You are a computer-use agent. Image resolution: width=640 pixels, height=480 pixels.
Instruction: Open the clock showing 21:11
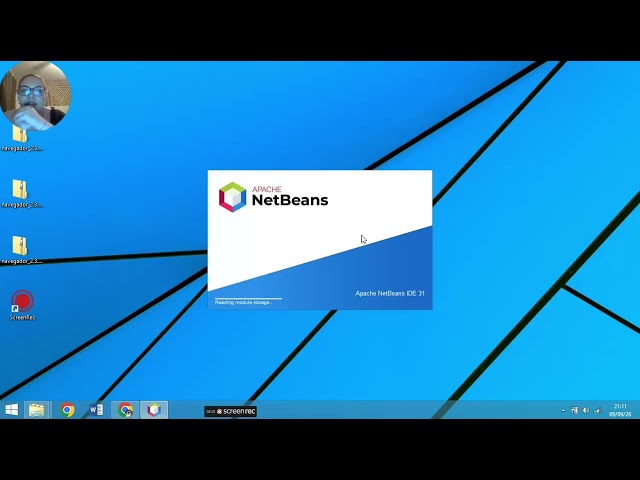(x=620, y=410)
